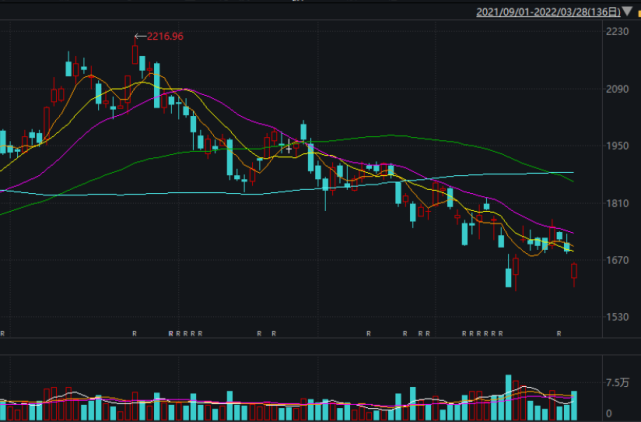
Task: Click the 1810 price axis label
Action: (617, 203)
